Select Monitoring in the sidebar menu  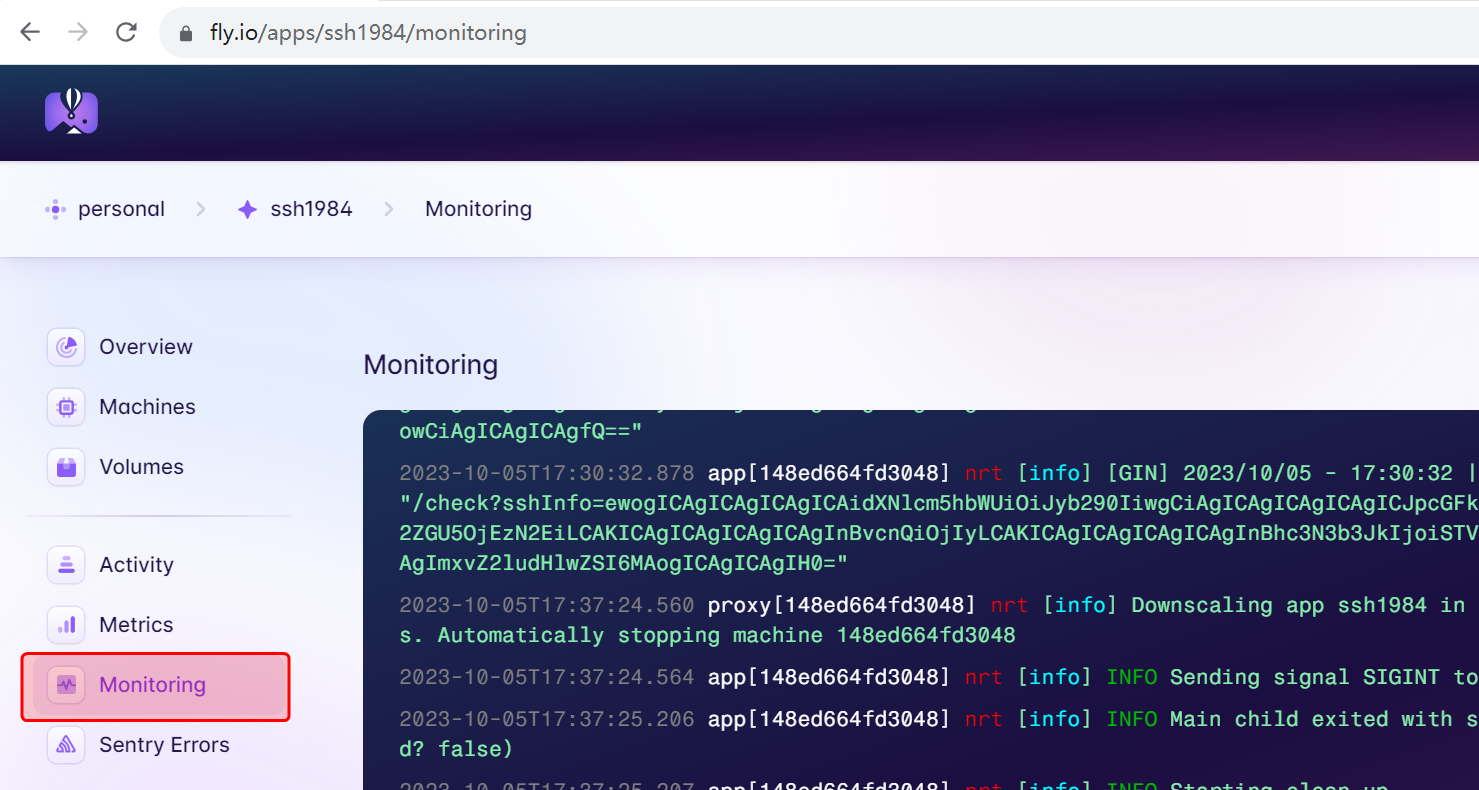click(x=152, y=685)
